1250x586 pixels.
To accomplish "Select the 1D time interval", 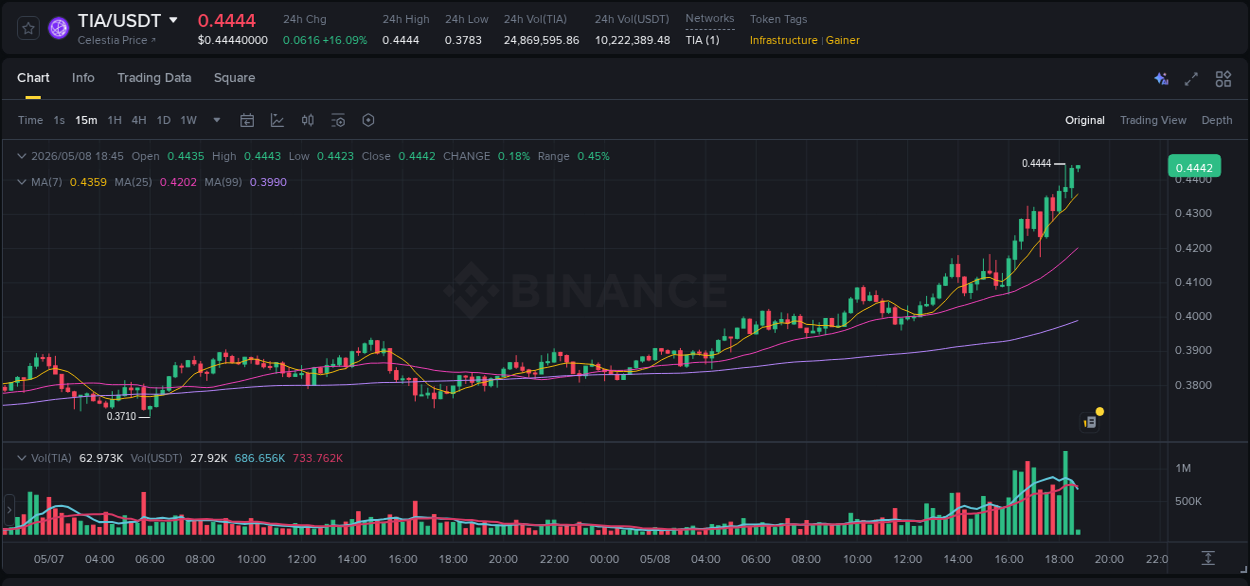I will tap(163, 120).
